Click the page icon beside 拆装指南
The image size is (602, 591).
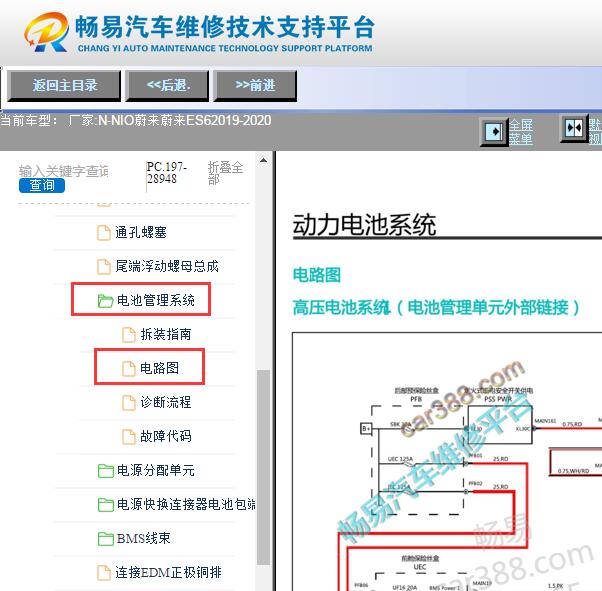tap(129, 334)
